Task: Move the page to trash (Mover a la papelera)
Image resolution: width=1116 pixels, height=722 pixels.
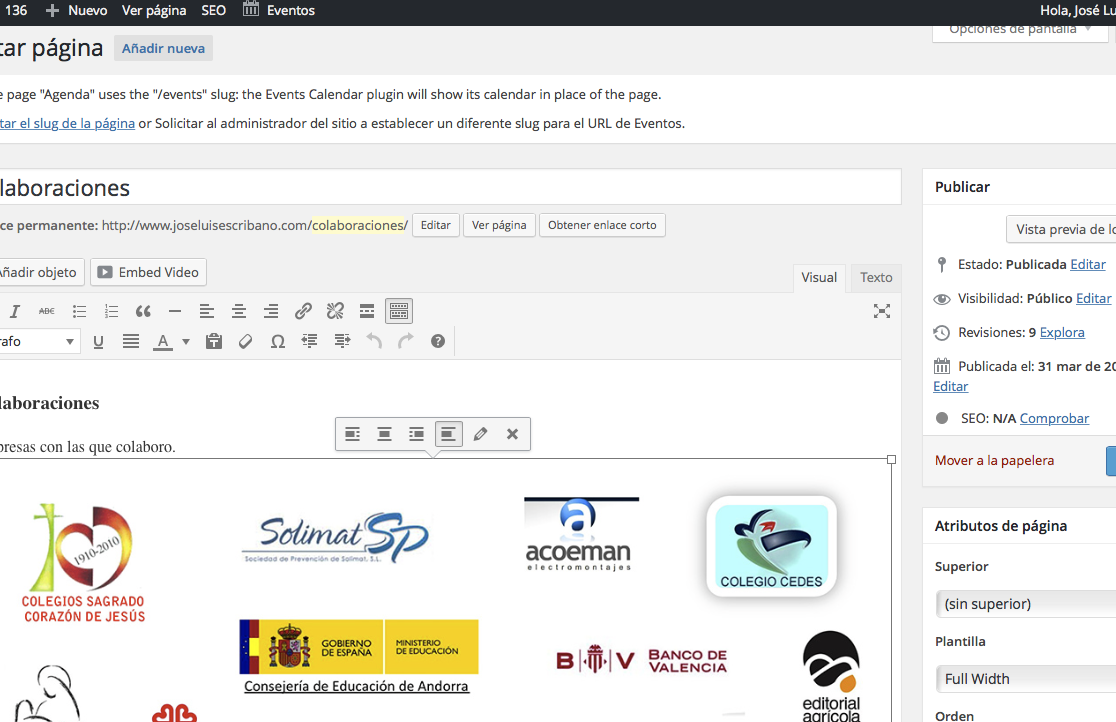Action: 994,461
